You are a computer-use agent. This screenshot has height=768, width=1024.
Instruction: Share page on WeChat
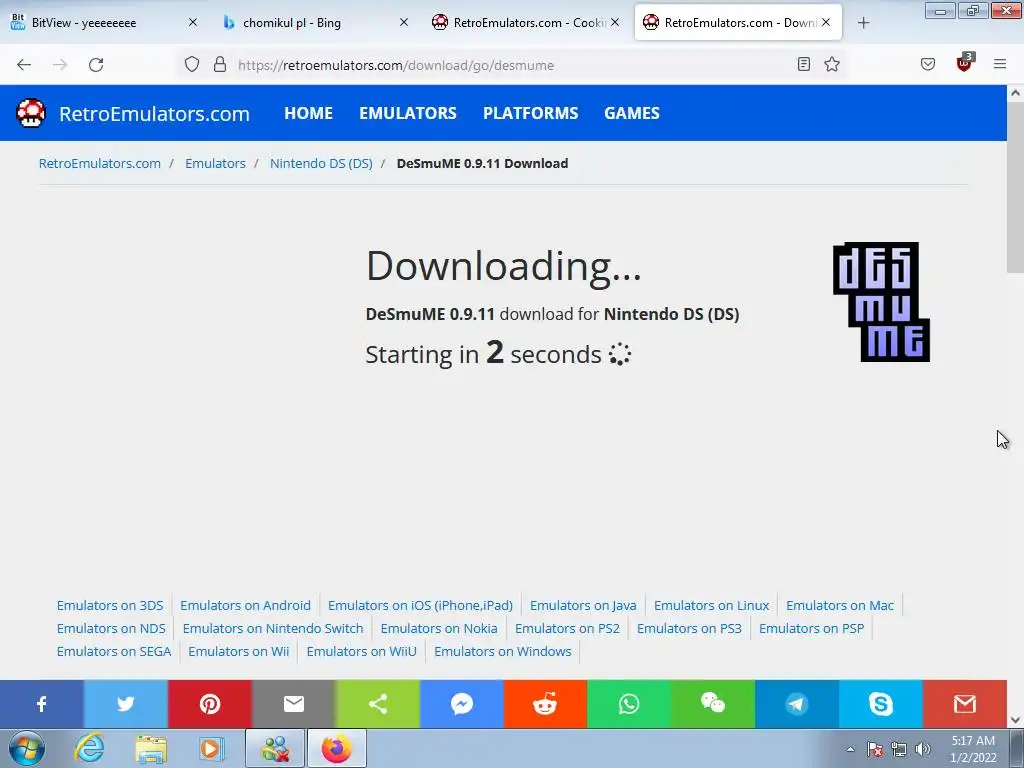pos(713,704)
